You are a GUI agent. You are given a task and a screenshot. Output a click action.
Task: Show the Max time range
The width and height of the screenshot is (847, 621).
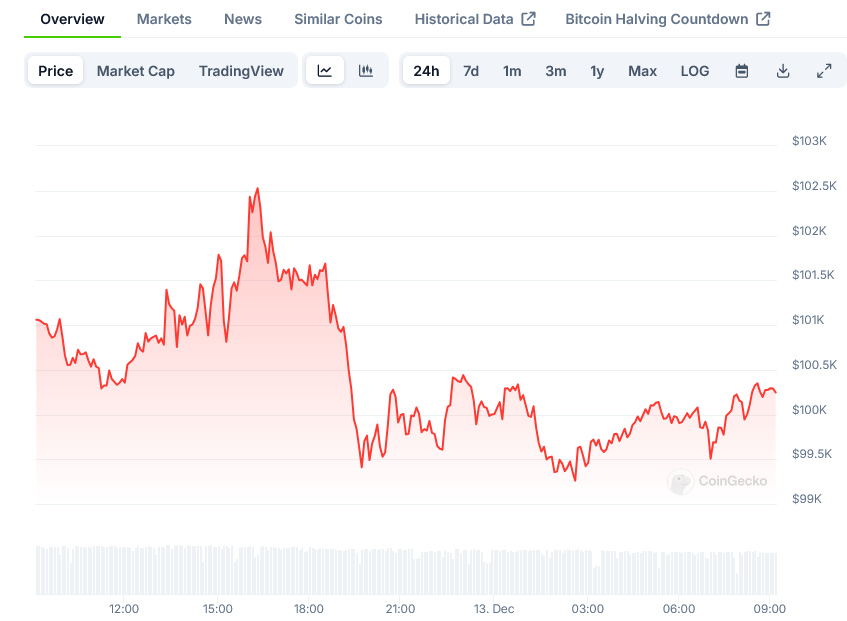click(x=642, y=71)
